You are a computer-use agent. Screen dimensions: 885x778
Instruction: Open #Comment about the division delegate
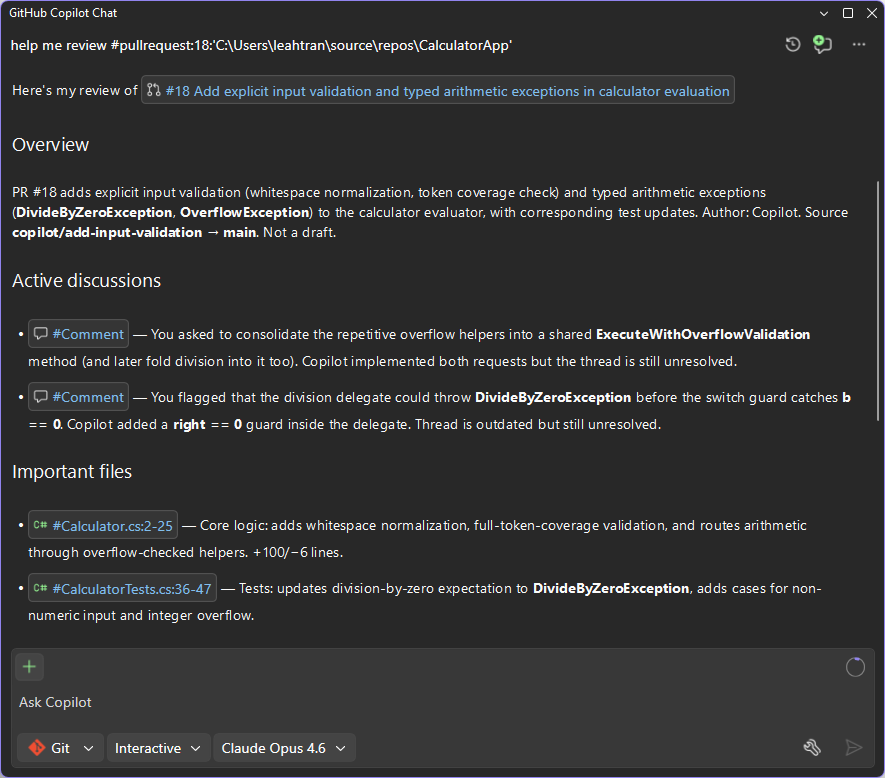click(78, 397)
